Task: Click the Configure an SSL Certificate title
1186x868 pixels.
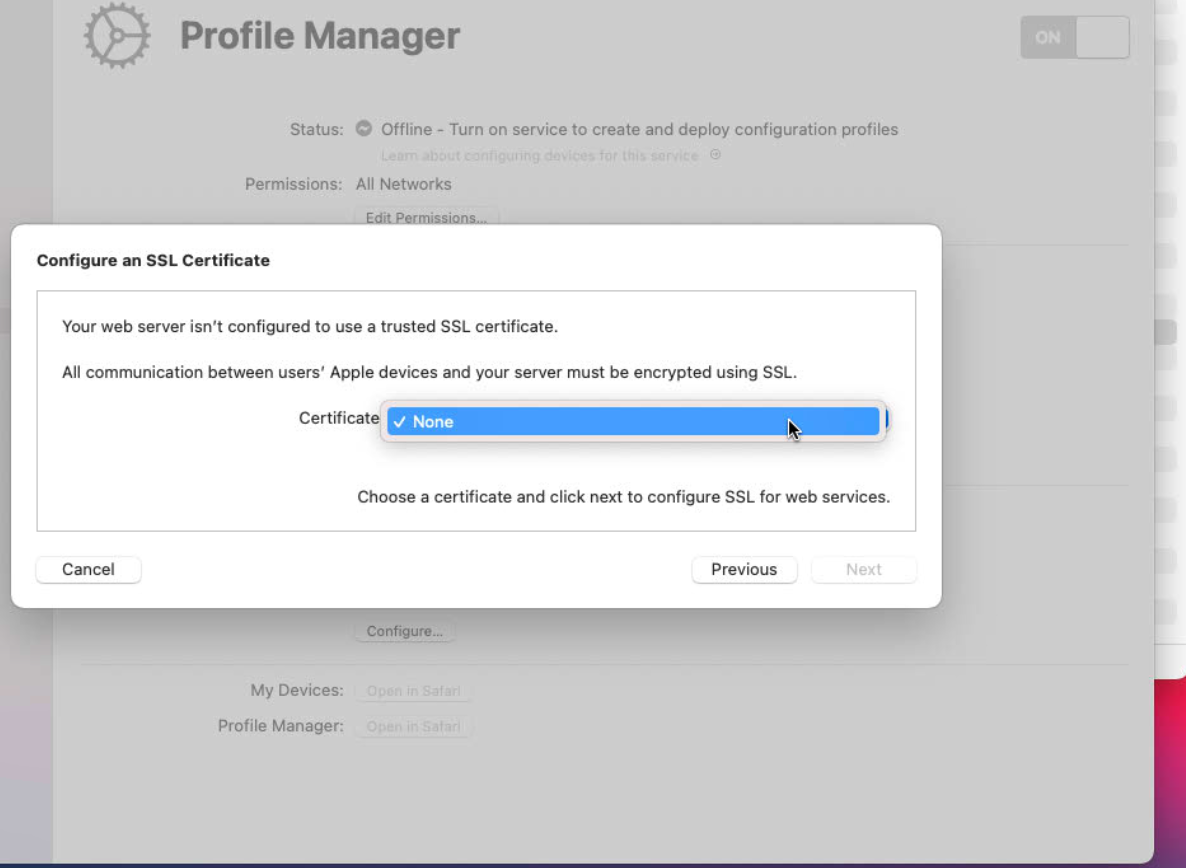Action: tap(153, 260)
